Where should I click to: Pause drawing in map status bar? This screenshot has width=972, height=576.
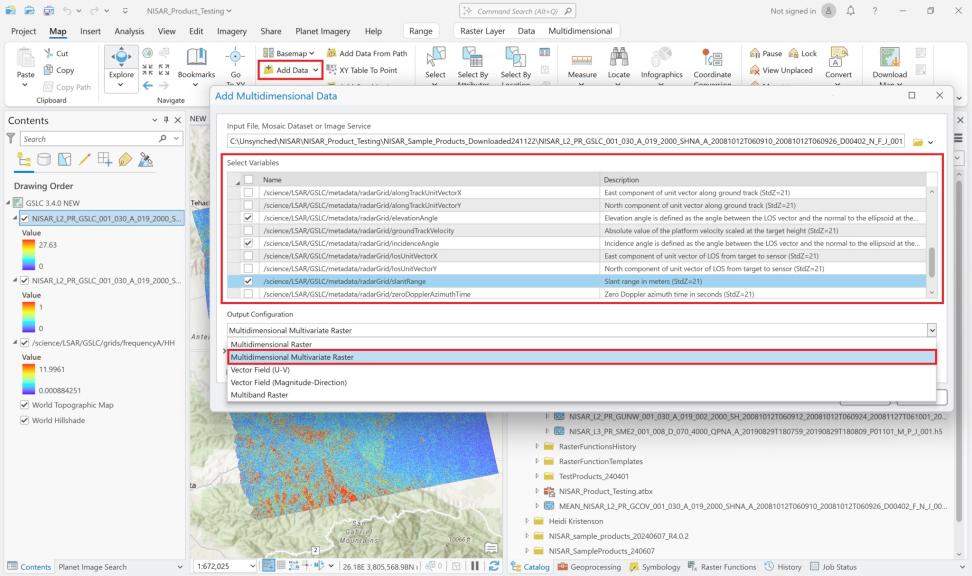click(475, 565)
